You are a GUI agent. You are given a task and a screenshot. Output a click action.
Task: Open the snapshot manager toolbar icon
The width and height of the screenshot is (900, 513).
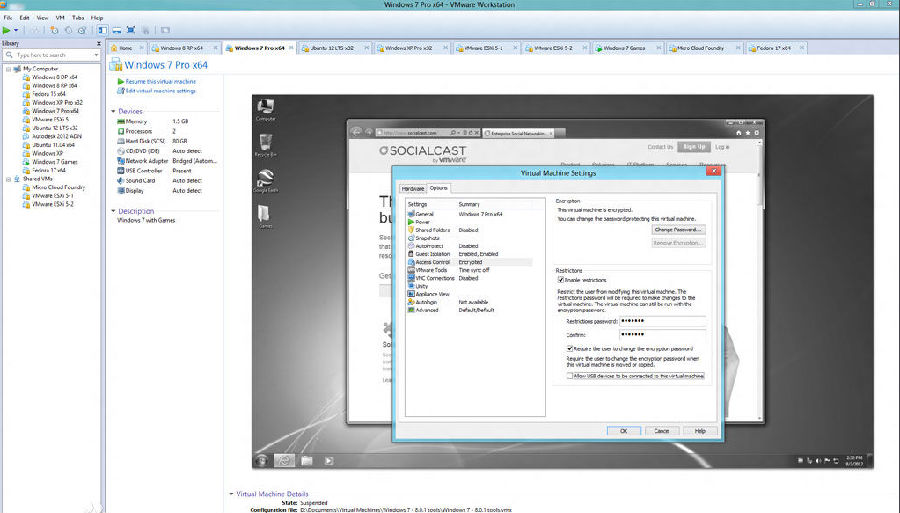tap(82, 30)
